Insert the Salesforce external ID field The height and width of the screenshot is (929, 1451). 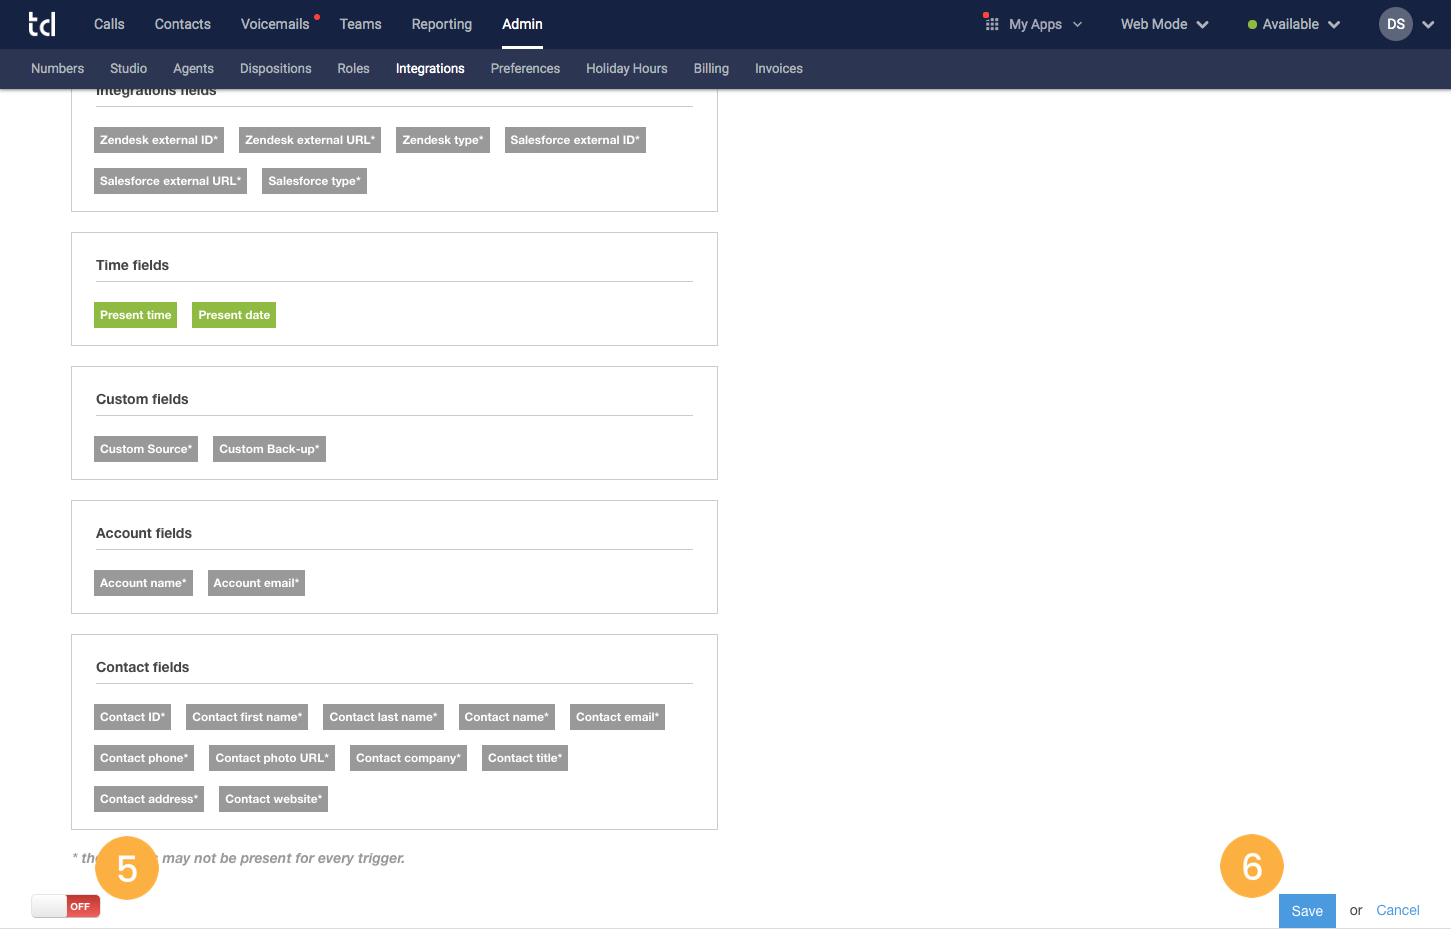tap(575, 140)
